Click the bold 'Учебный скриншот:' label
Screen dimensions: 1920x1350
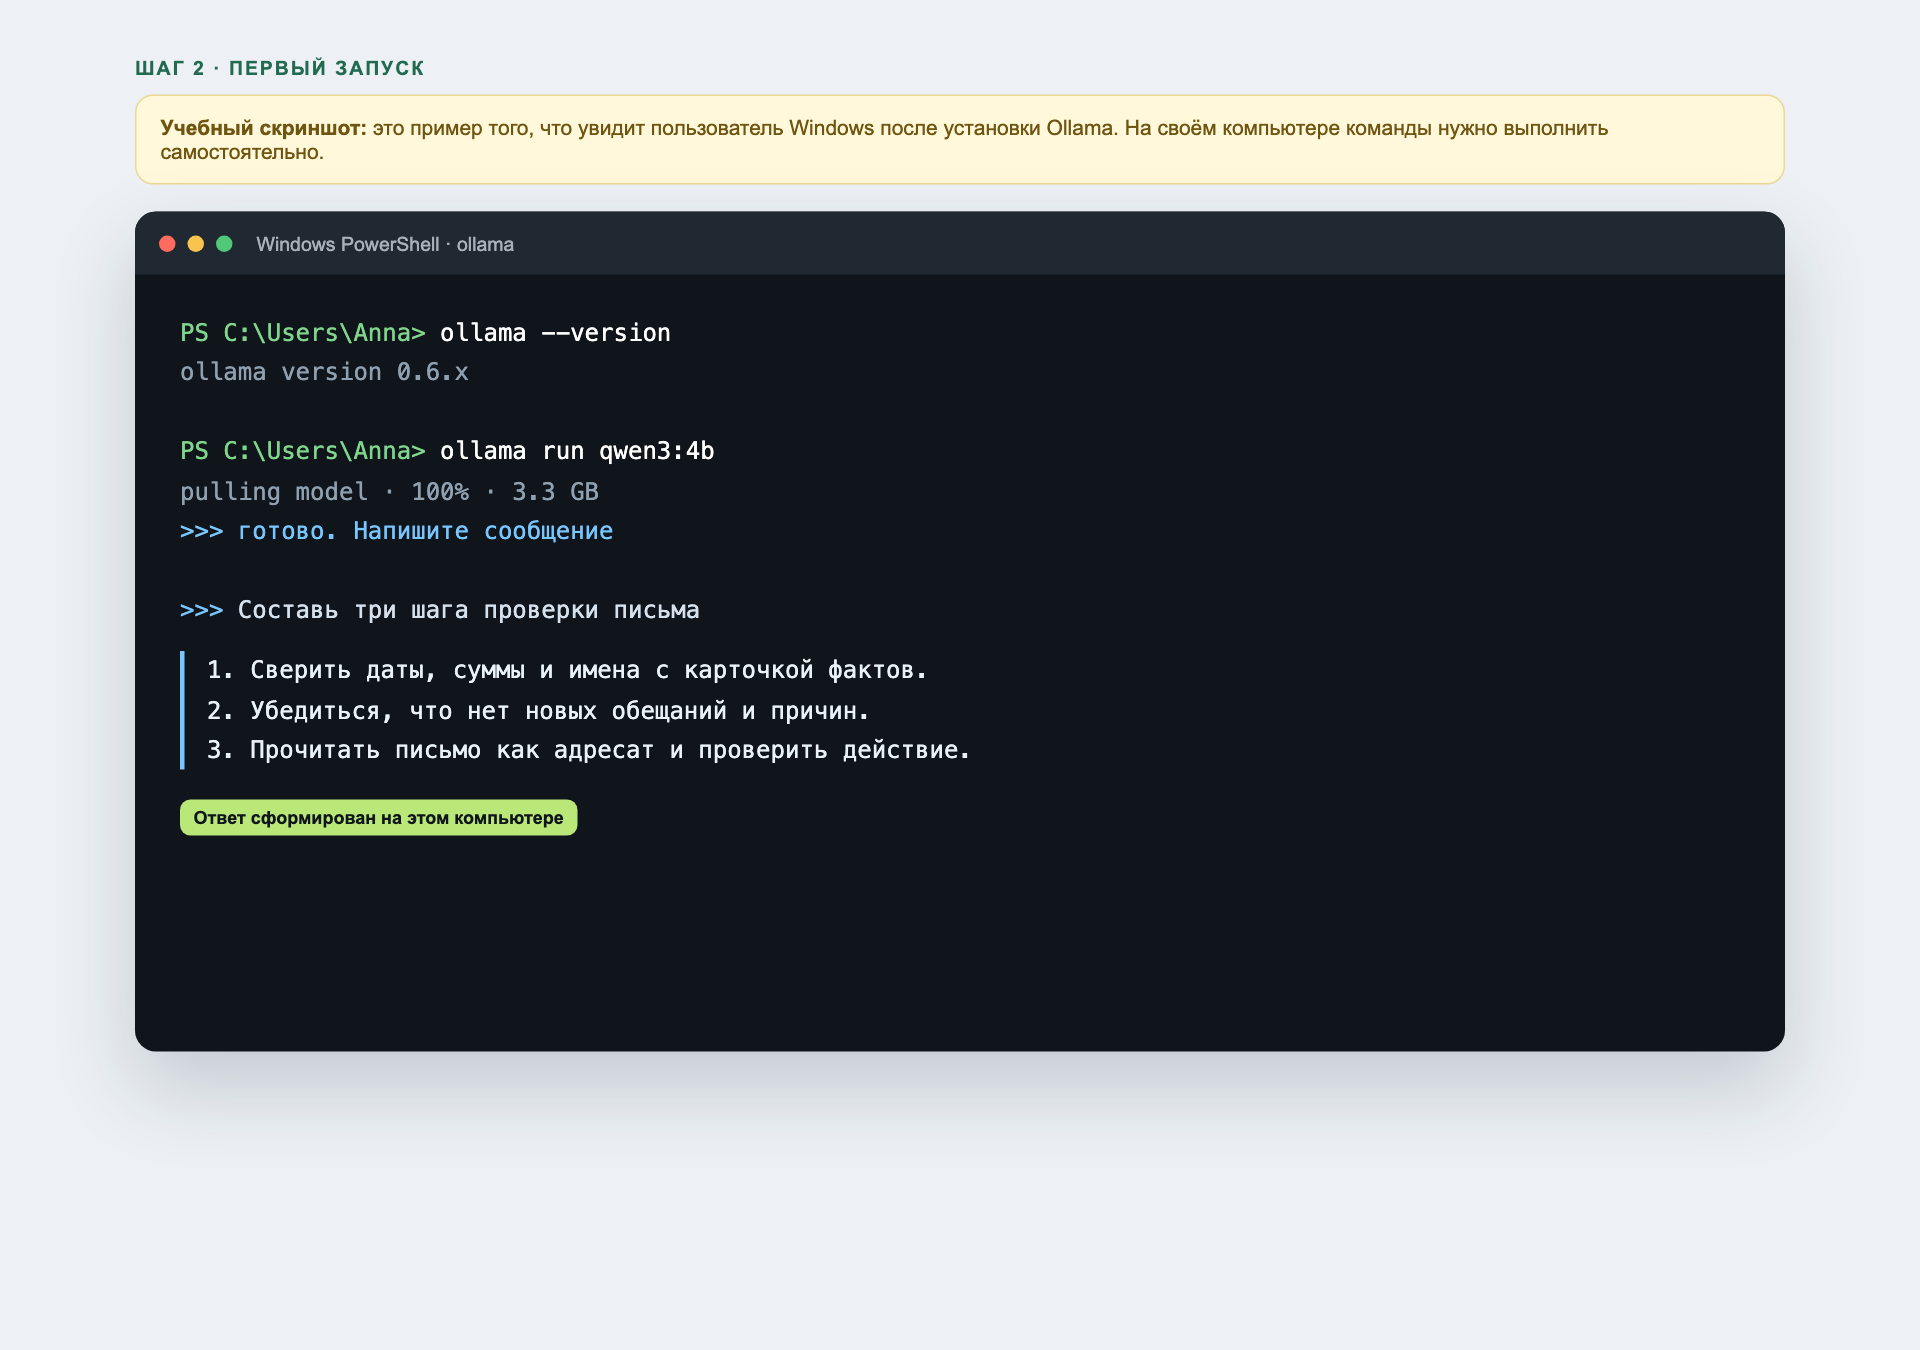pyautogui.click(x=263, y=128)
